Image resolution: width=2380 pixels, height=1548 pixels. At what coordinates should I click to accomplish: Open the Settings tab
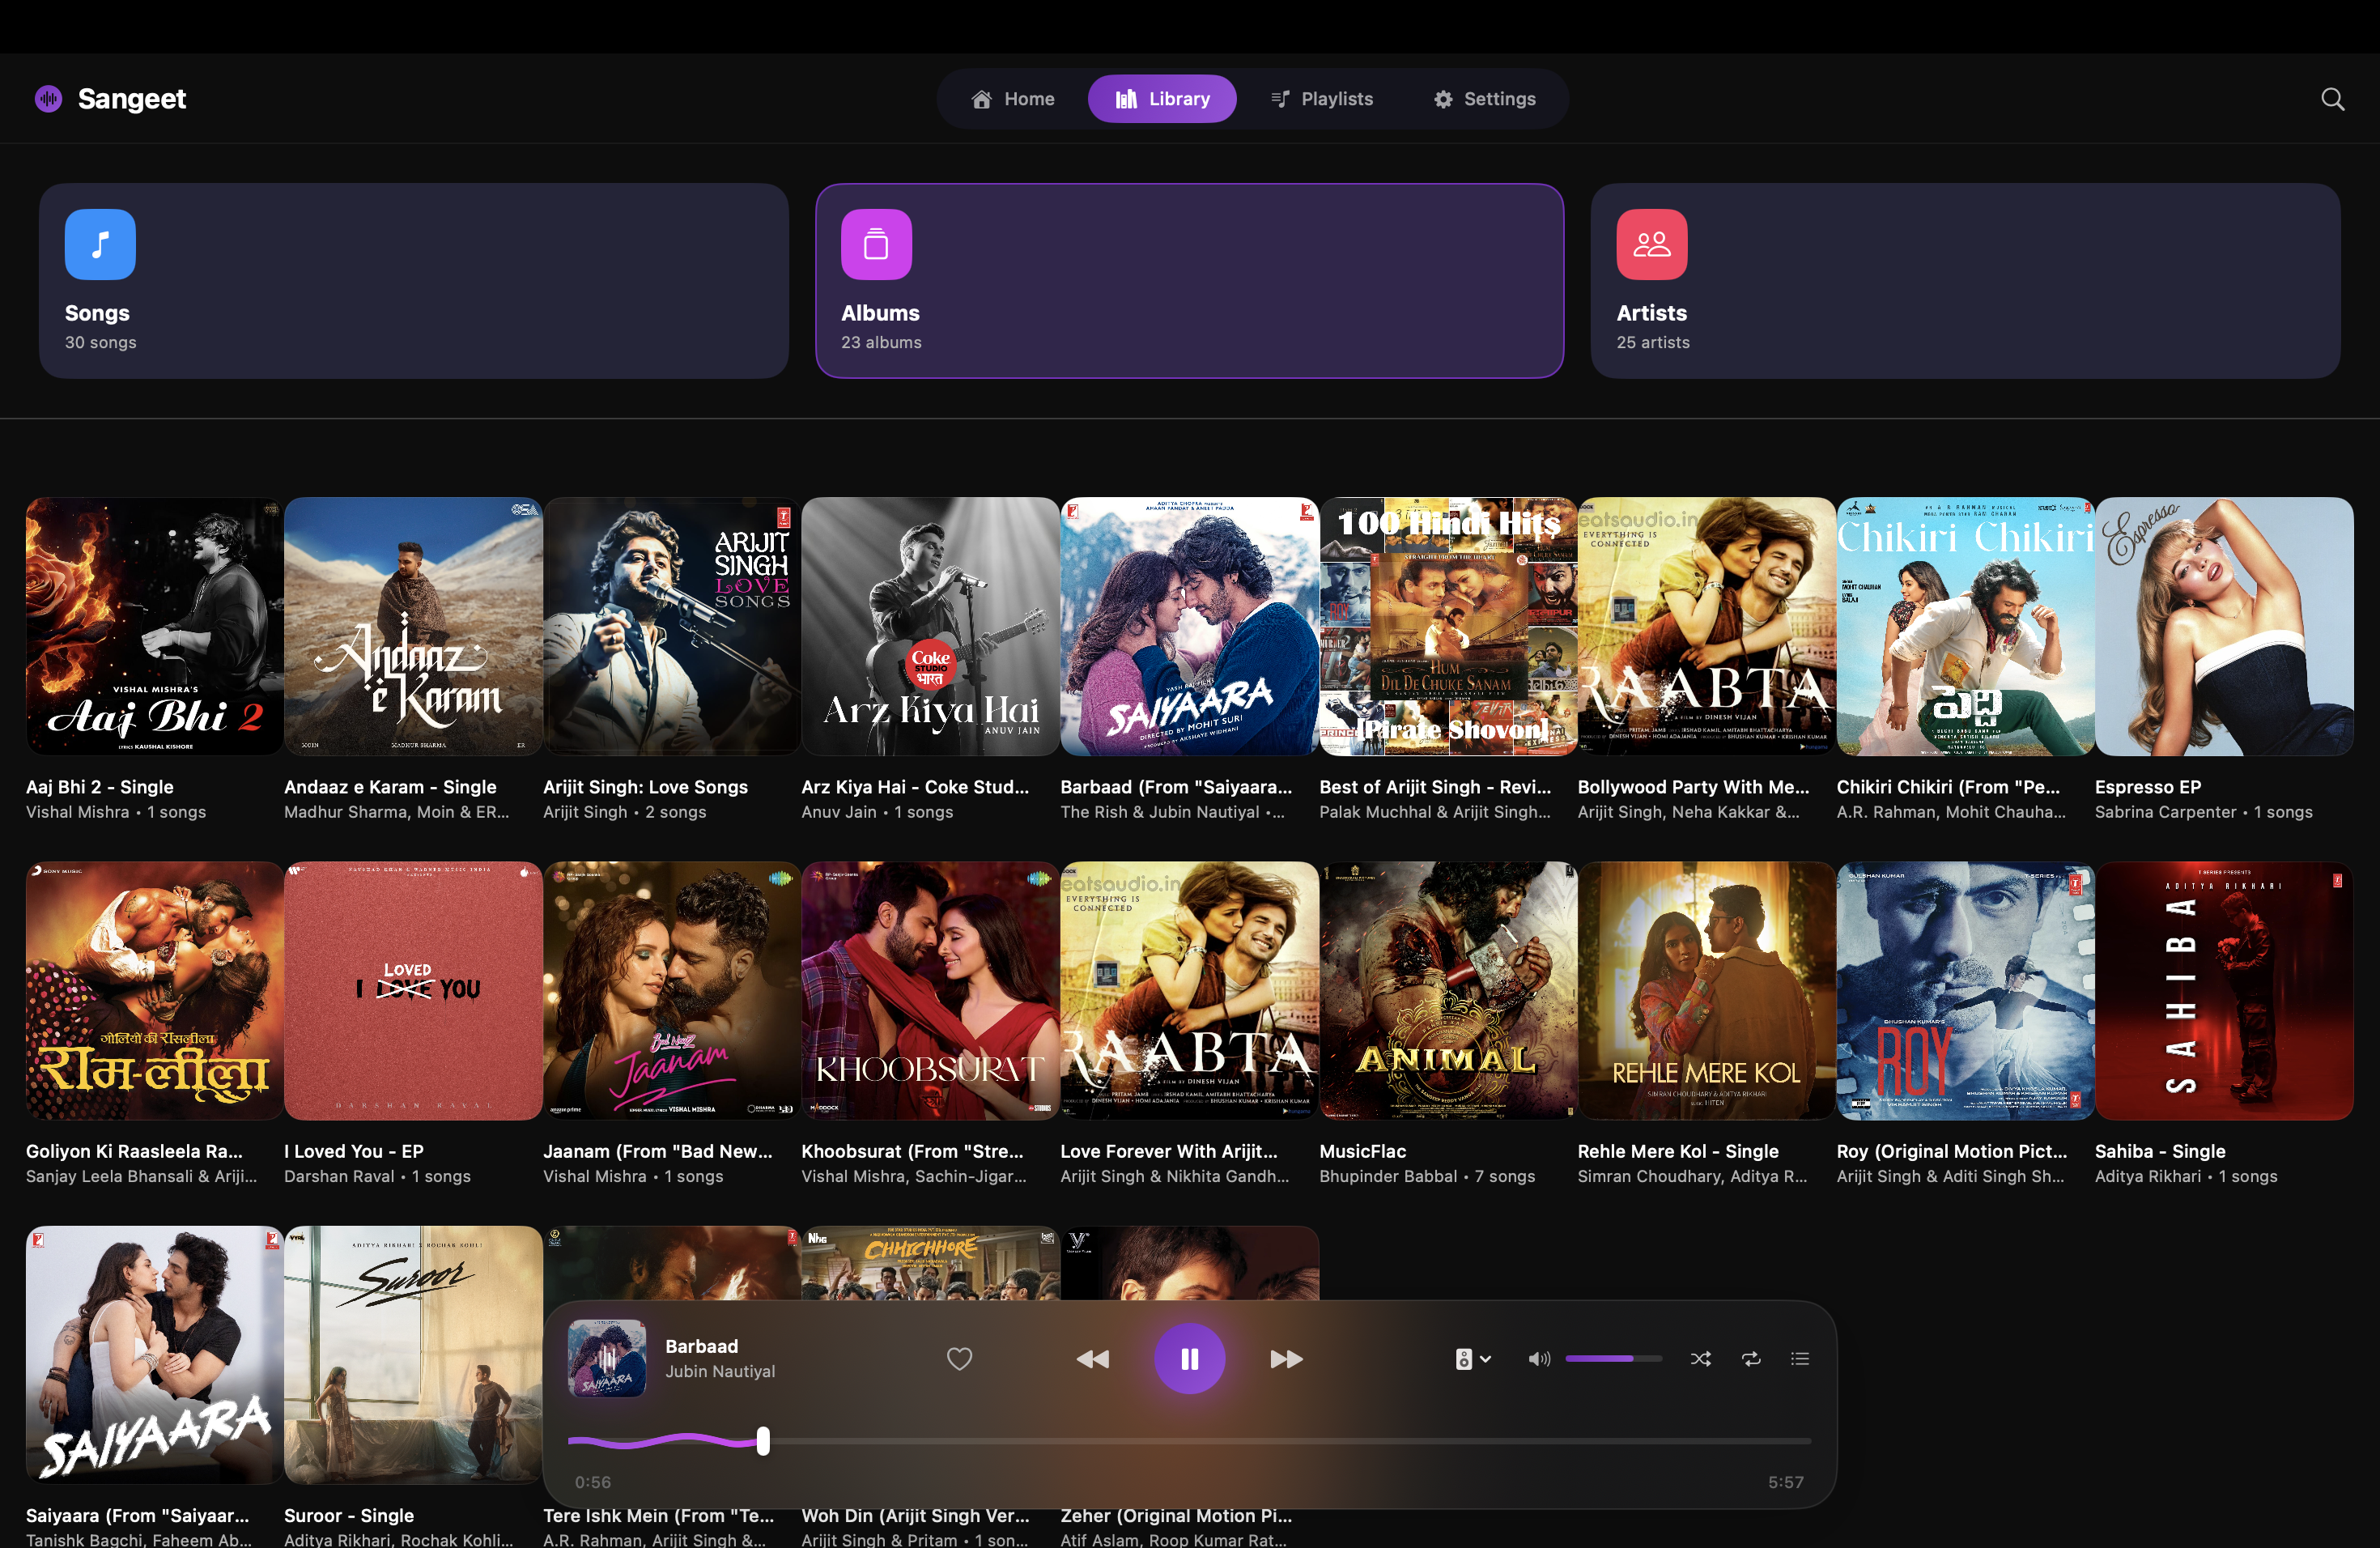(x=1484, y=98)
